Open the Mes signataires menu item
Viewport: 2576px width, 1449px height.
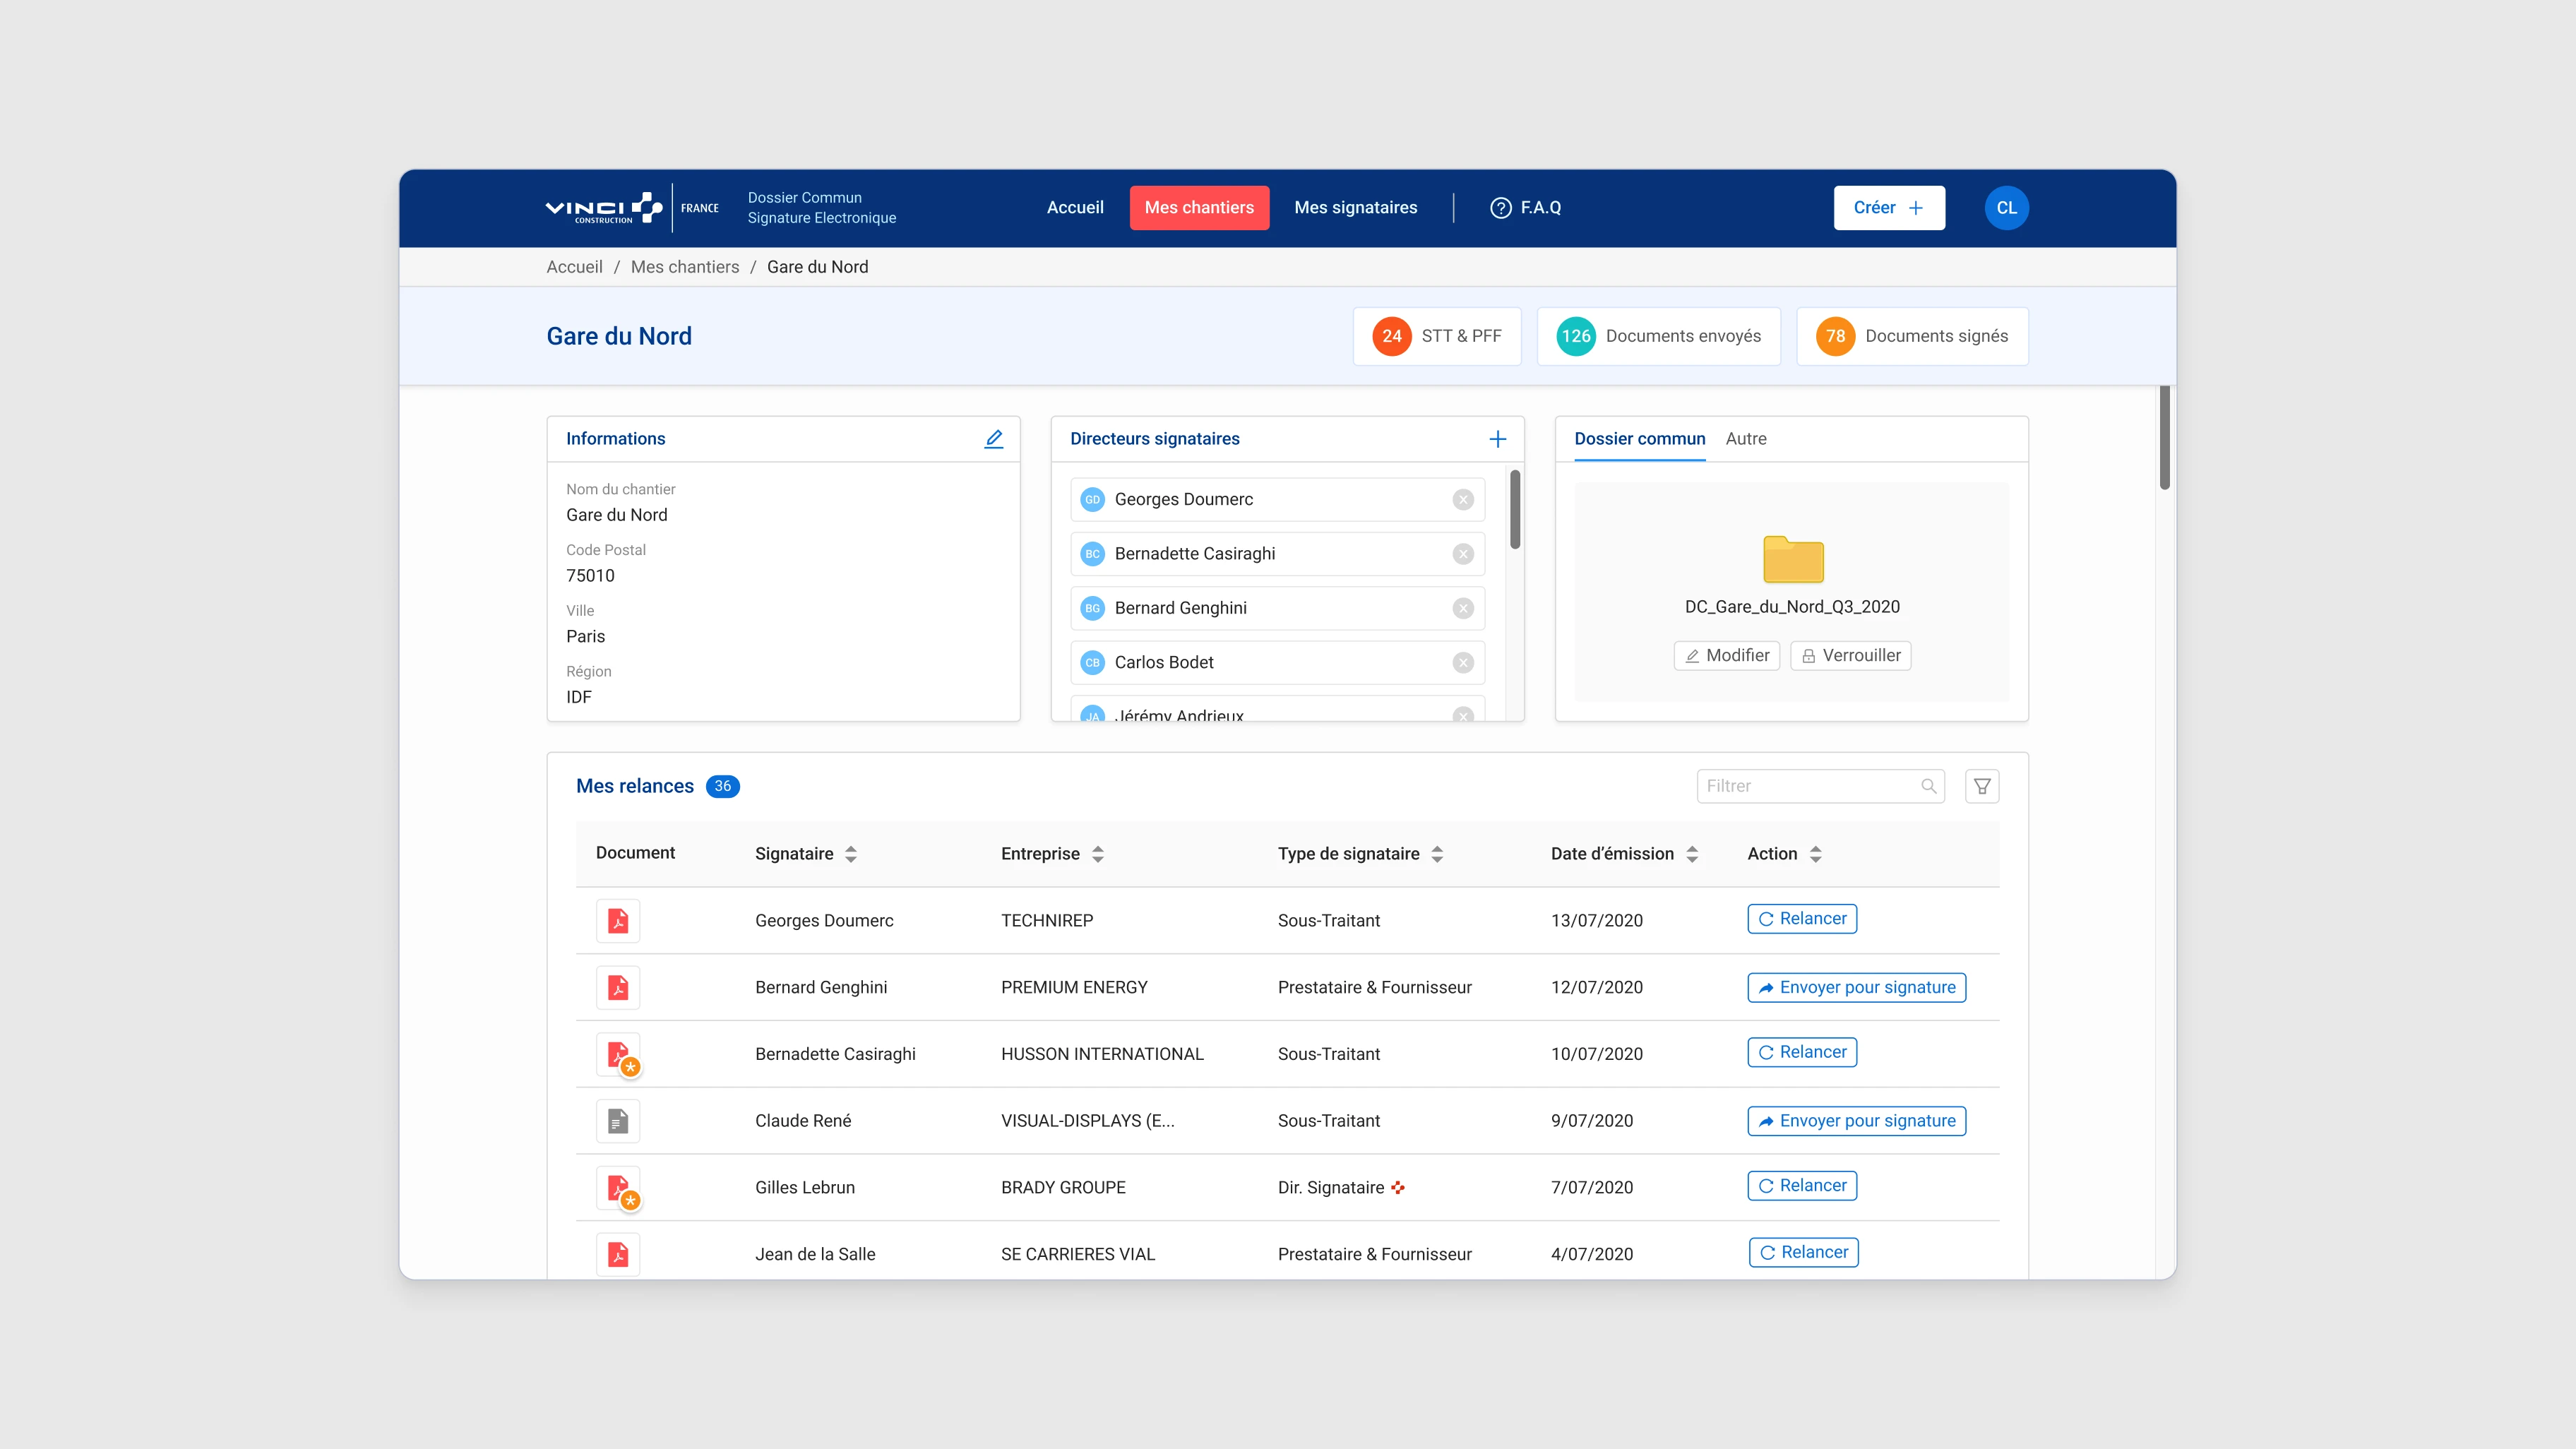[x=1356, y=207]
